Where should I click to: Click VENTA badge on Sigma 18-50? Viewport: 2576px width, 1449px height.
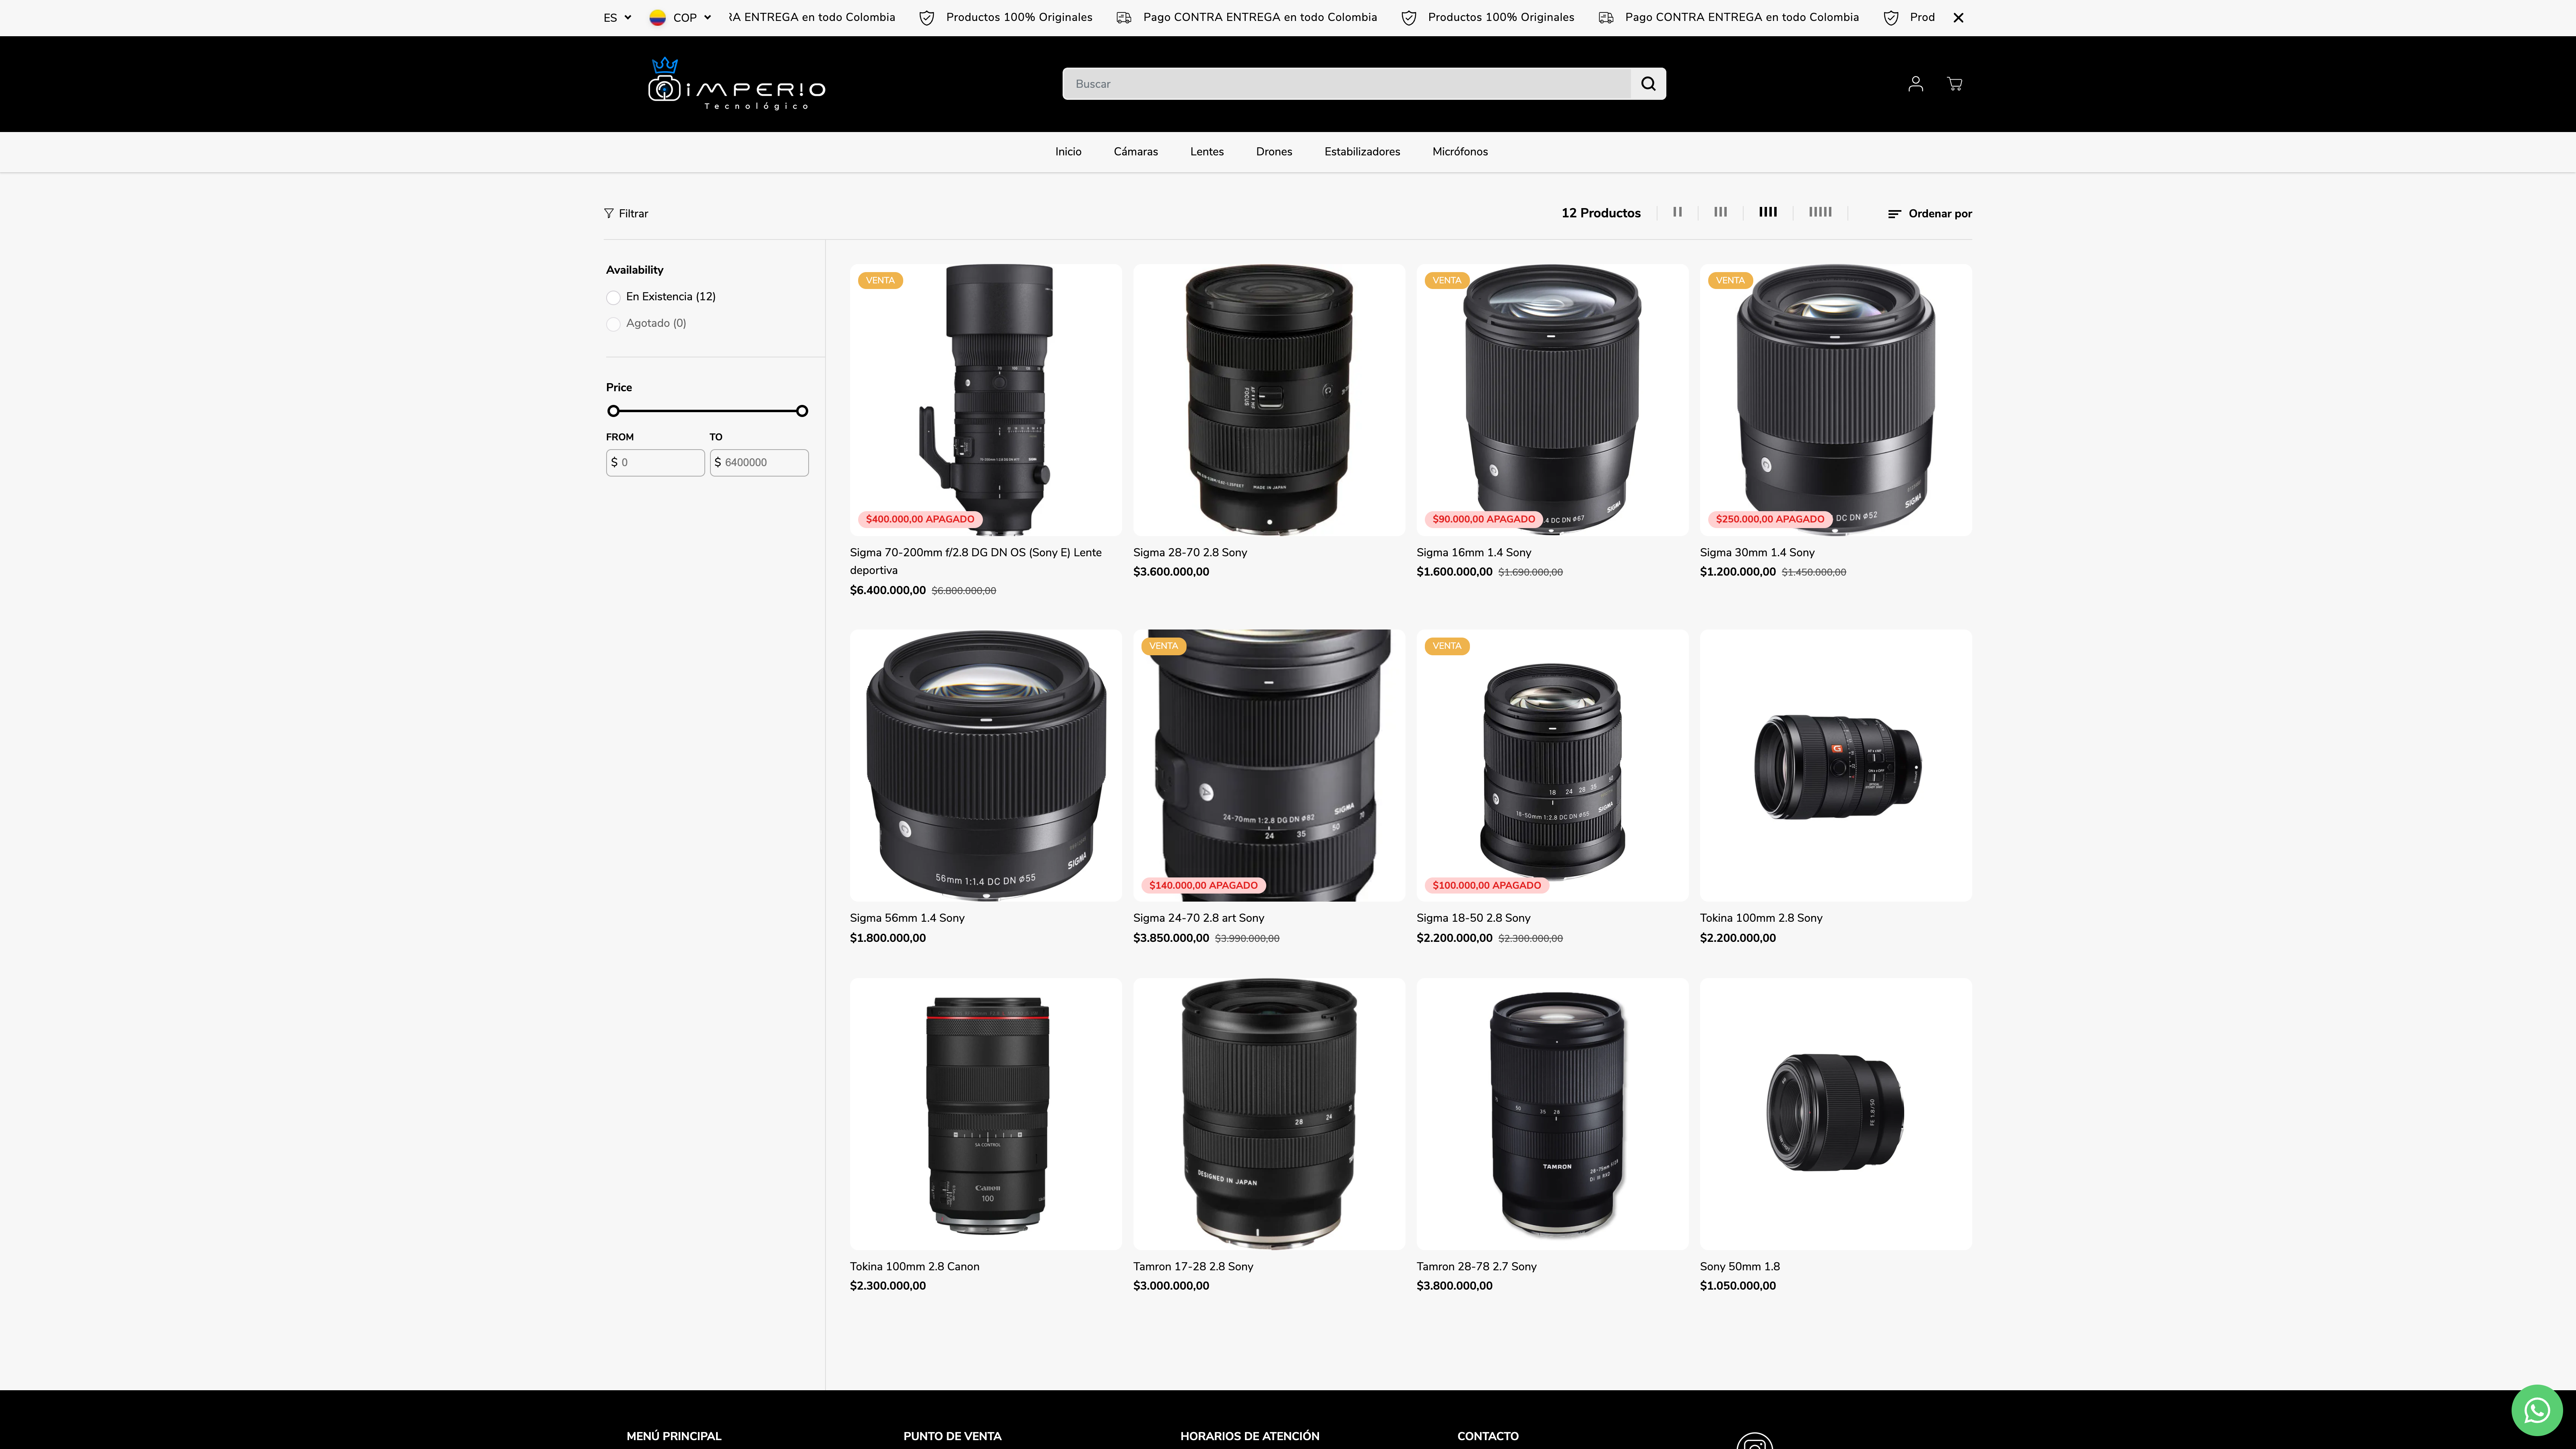(1447, 646)
